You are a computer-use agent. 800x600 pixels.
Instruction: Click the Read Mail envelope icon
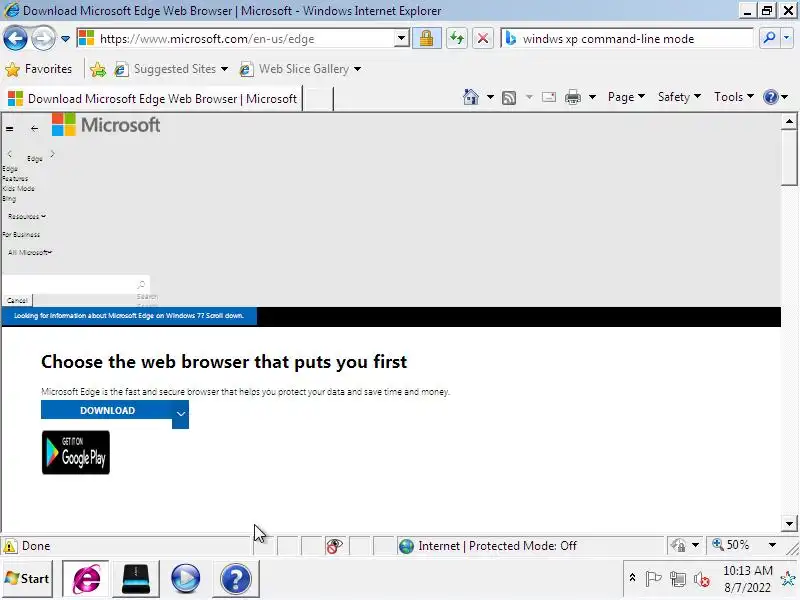(x=549, y=97)
